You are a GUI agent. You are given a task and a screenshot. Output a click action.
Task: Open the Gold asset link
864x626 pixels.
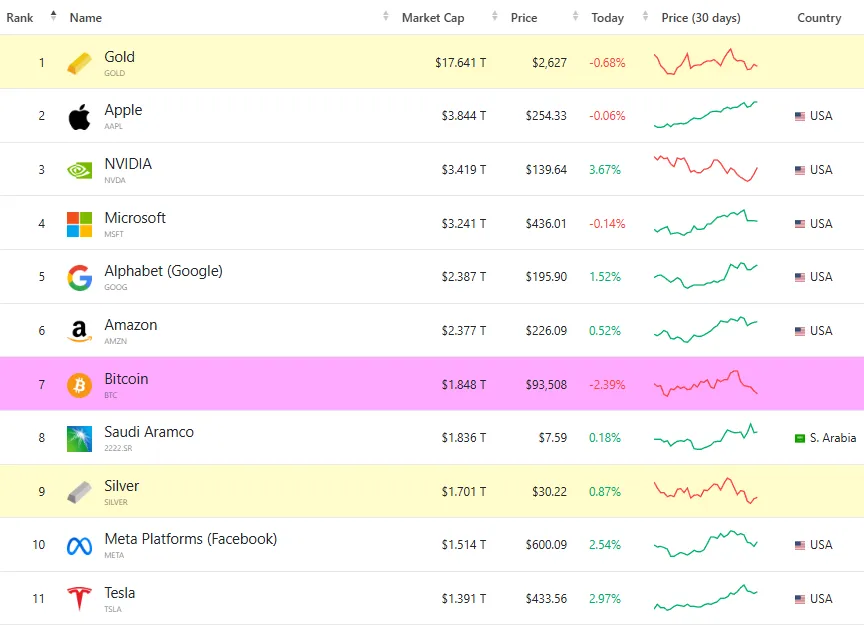coord(120,57)
